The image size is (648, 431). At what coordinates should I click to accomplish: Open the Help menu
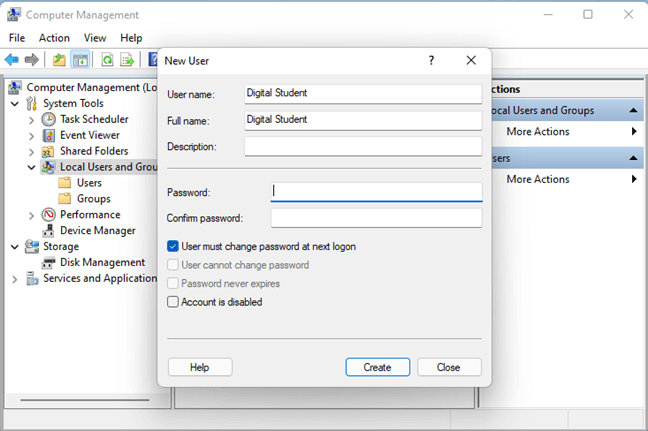coord(131,38)
